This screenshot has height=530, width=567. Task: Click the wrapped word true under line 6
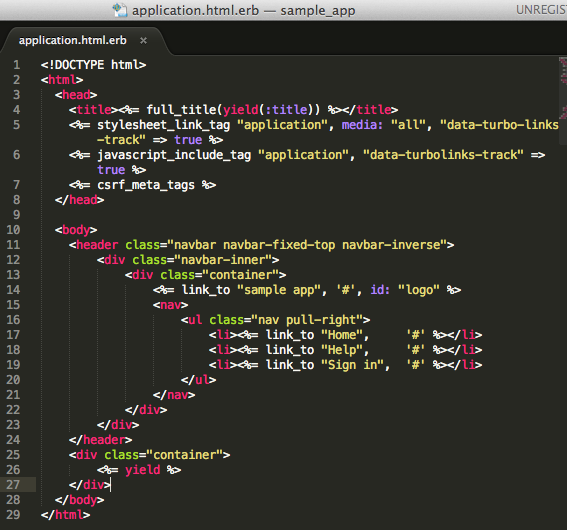[x=111, y=170]
